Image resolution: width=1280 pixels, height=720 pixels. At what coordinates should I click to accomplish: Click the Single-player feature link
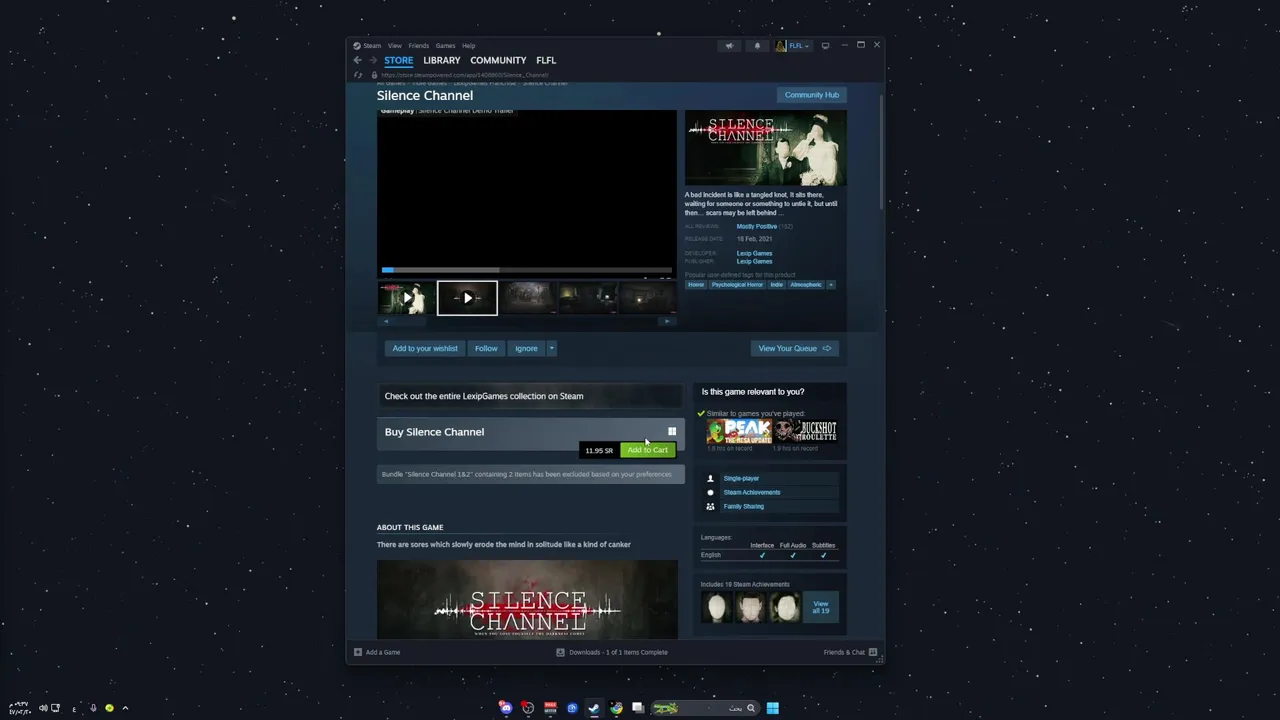741,478
